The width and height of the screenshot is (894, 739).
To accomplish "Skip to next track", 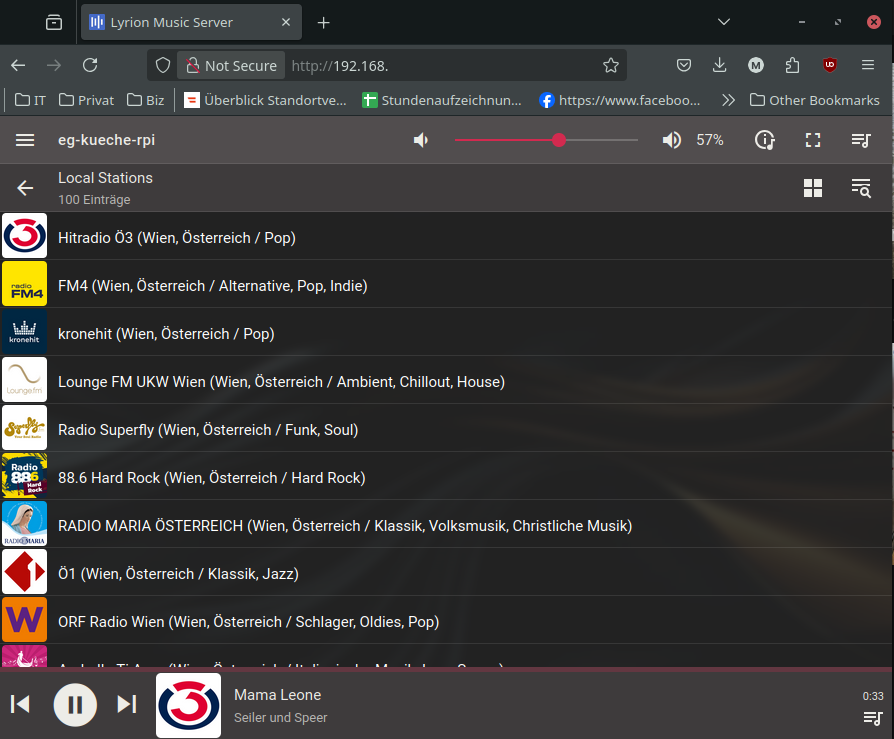I will pyautogui.click(x=127, y=704).
